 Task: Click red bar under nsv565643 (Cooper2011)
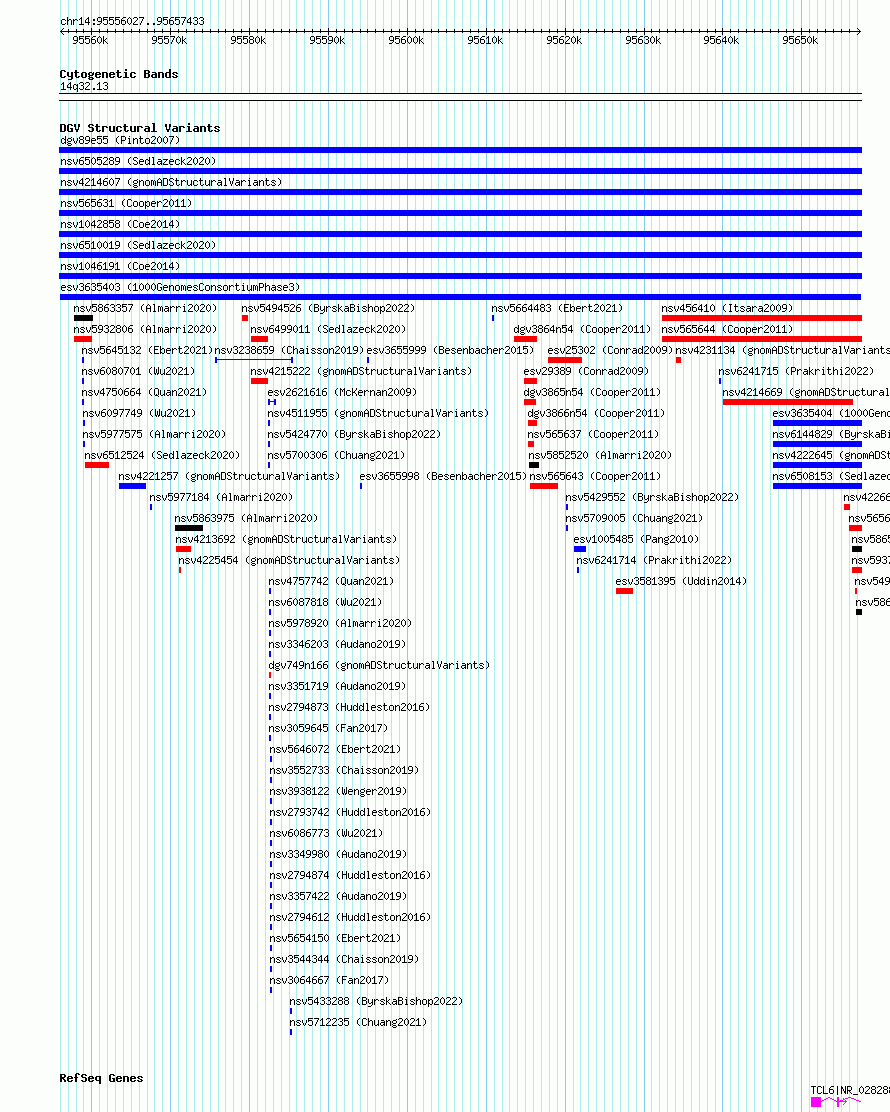543,486
